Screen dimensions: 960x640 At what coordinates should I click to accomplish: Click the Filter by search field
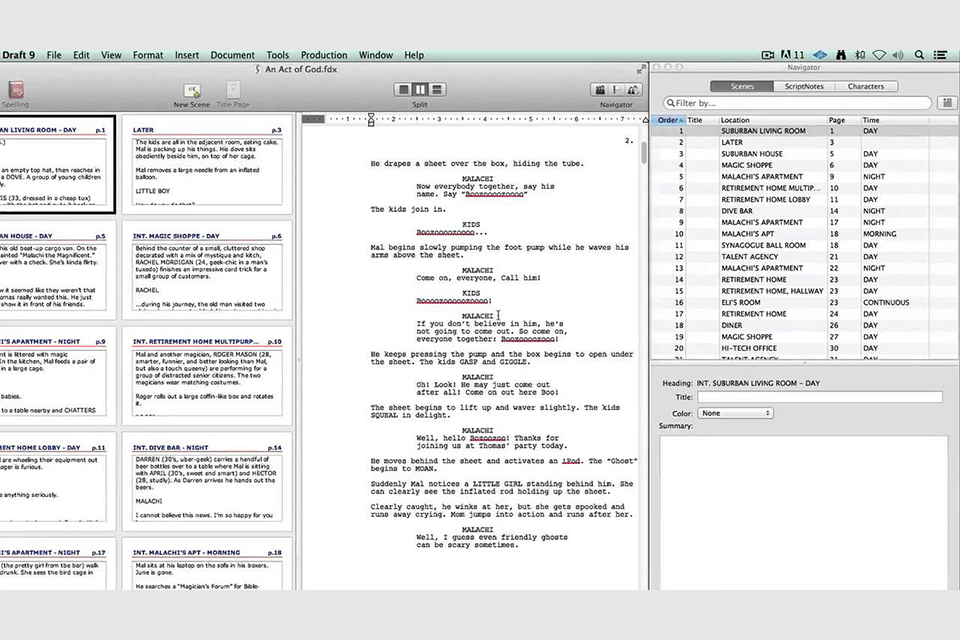tap(797, 103)
